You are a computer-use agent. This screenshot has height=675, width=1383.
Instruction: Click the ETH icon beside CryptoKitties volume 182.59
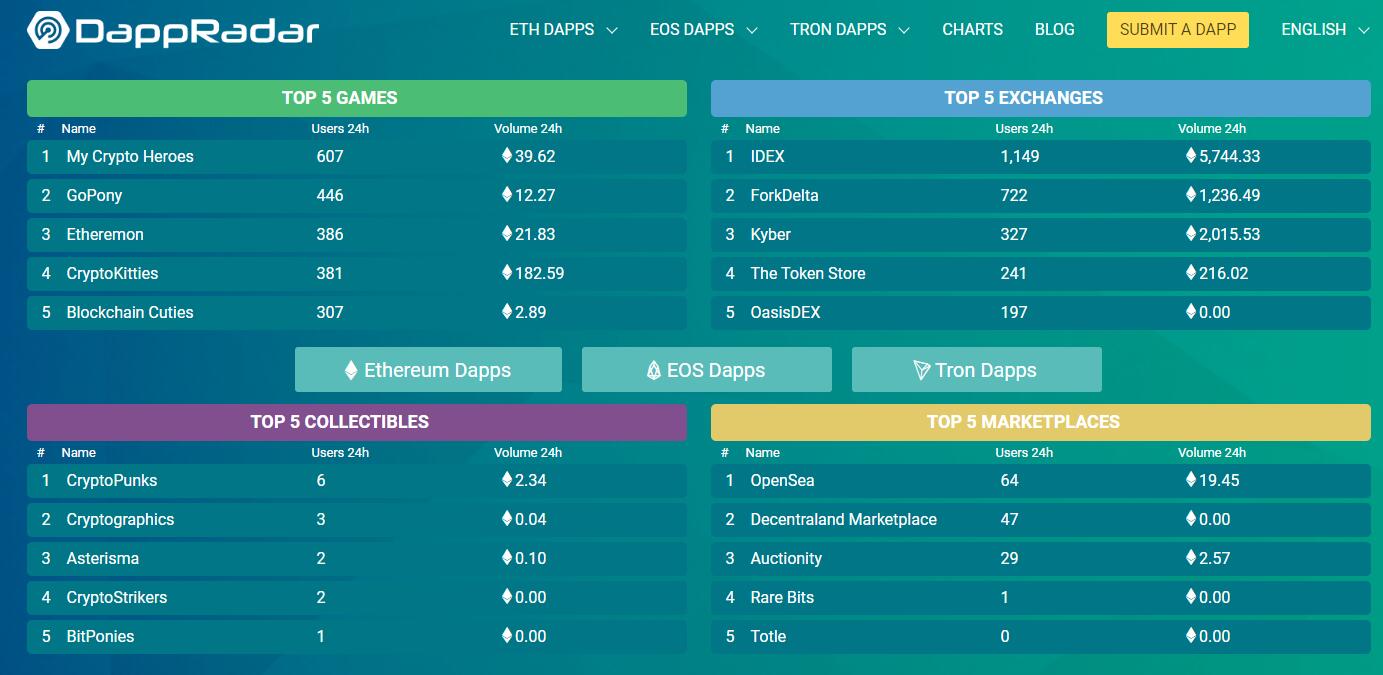point(507,273)
